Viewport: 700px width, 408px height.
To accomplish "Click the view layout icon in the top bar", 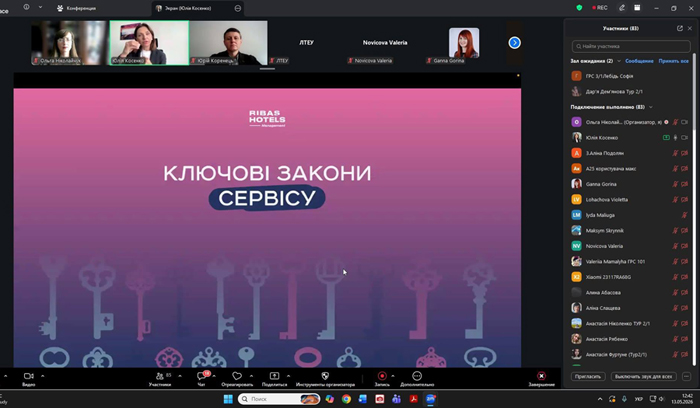I will coord(637,8).
